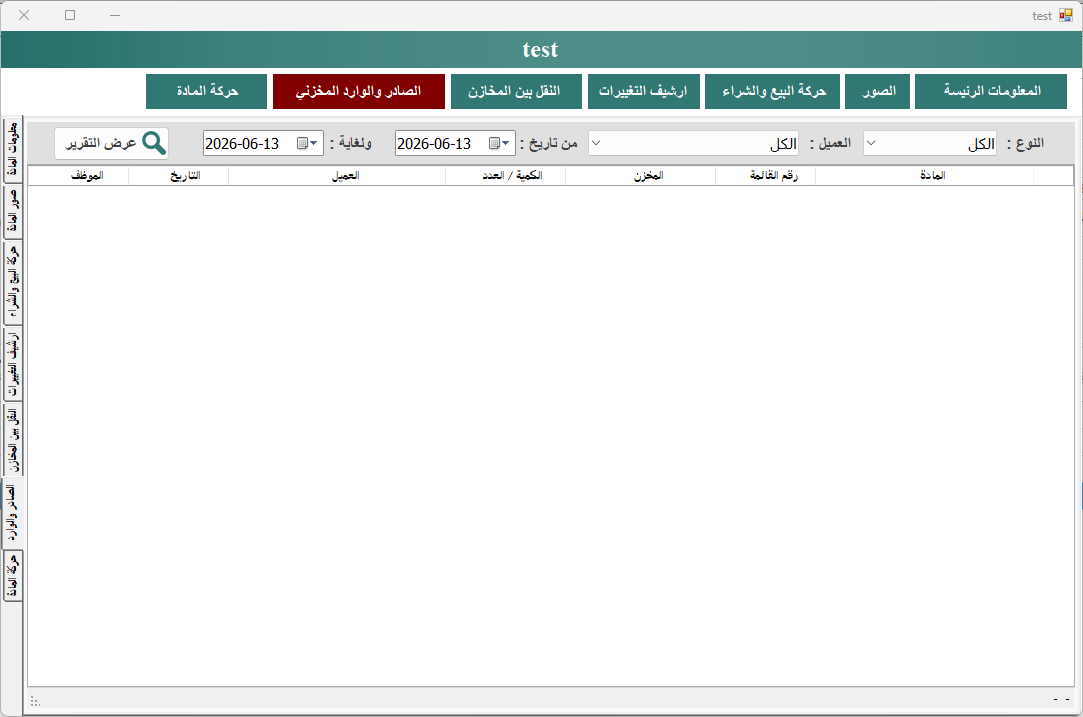The image size is (1083, 717).
Task: Expand the النوع dropdown
Action: point(872,143)
